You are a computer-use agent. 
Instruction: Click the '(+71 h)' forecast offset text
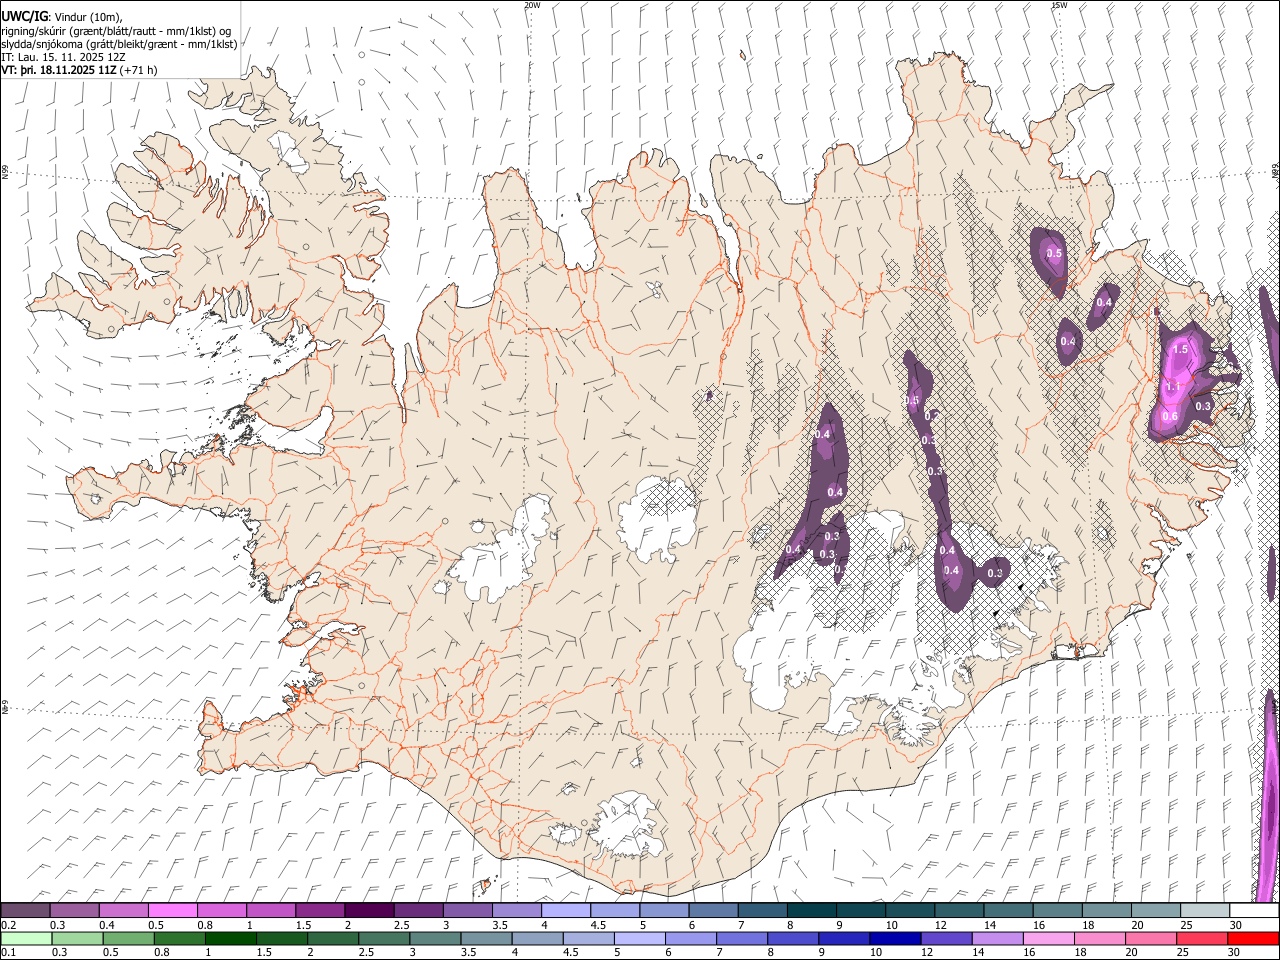pyautogui.click(x=139, y=70)
